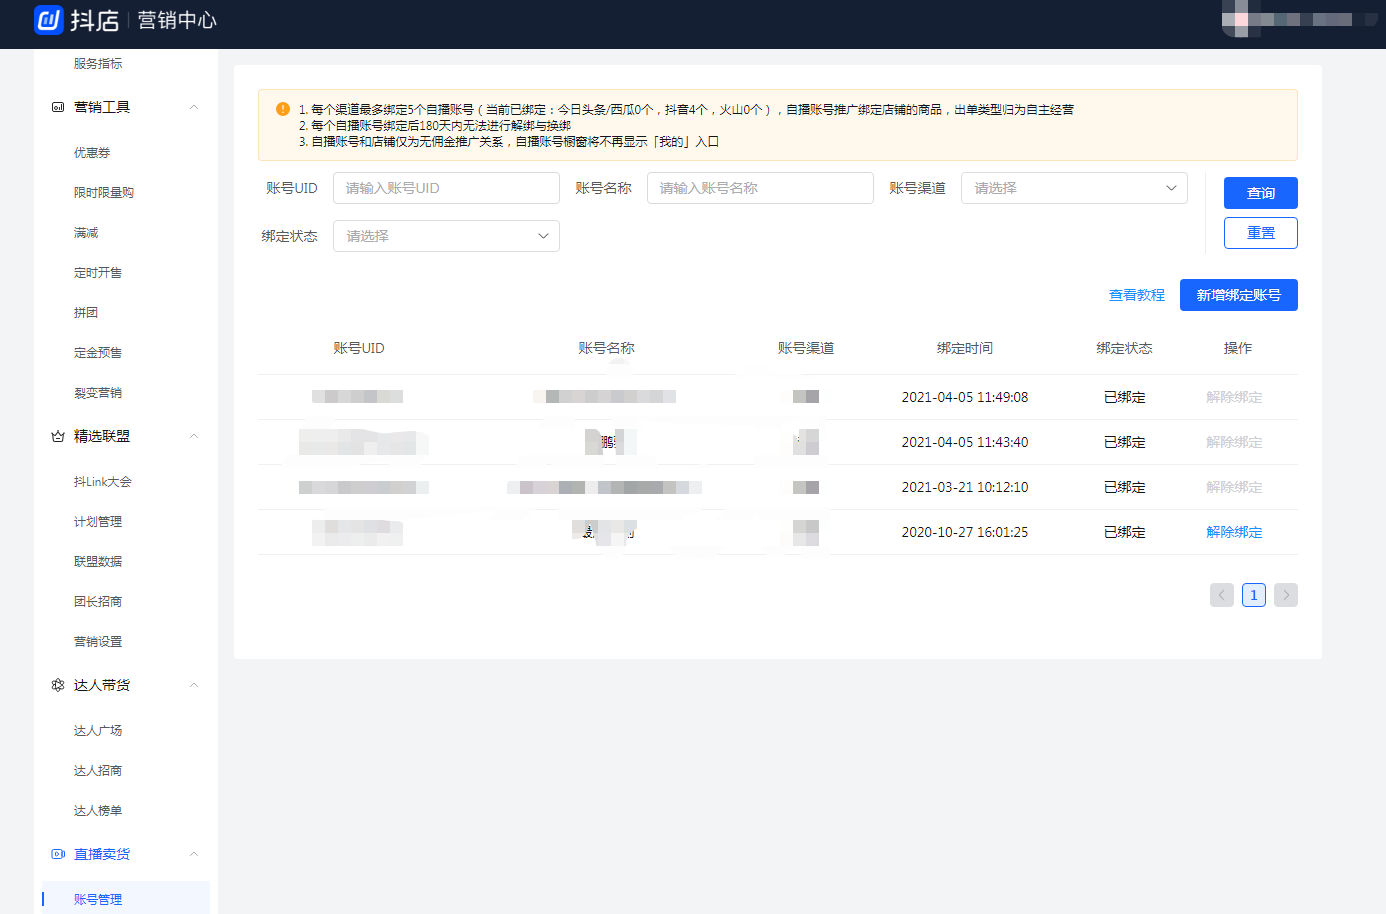Image resolution: width=1386 pixels, height=914 pixels.
Task: Open 定金预售 menu item
Action: [x=98, y=353]
